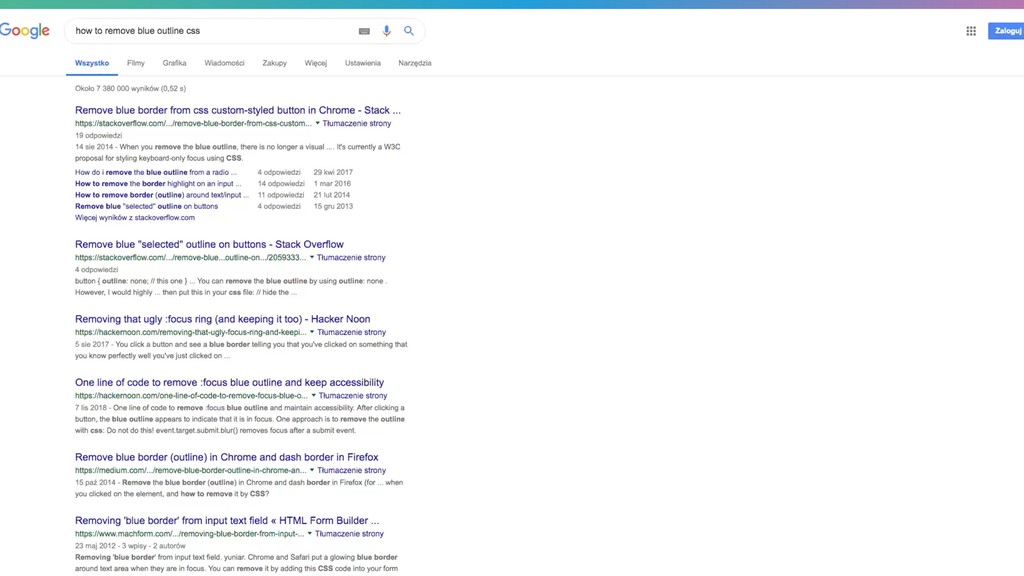Click date '29 kwi 2017' in sublinks table
Screen dimensions: 1024x576
333,172
